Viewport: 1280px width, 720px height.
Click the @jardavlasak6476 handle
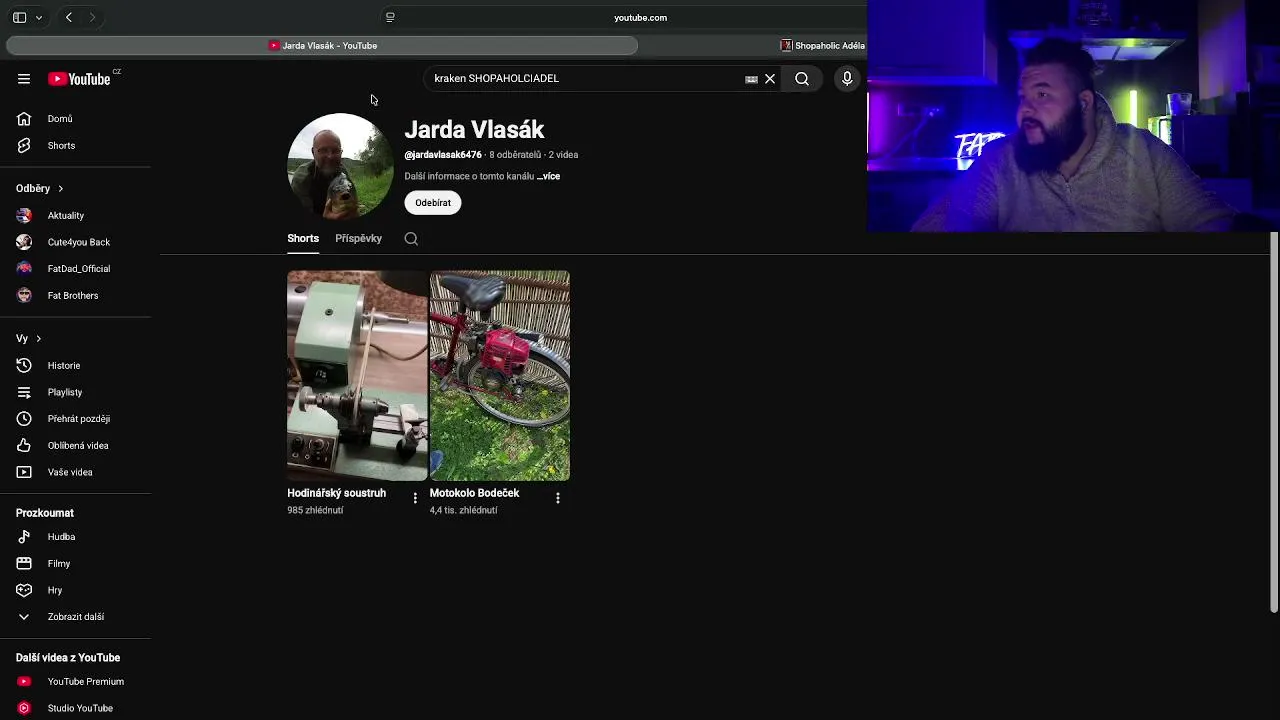point(443,155)
